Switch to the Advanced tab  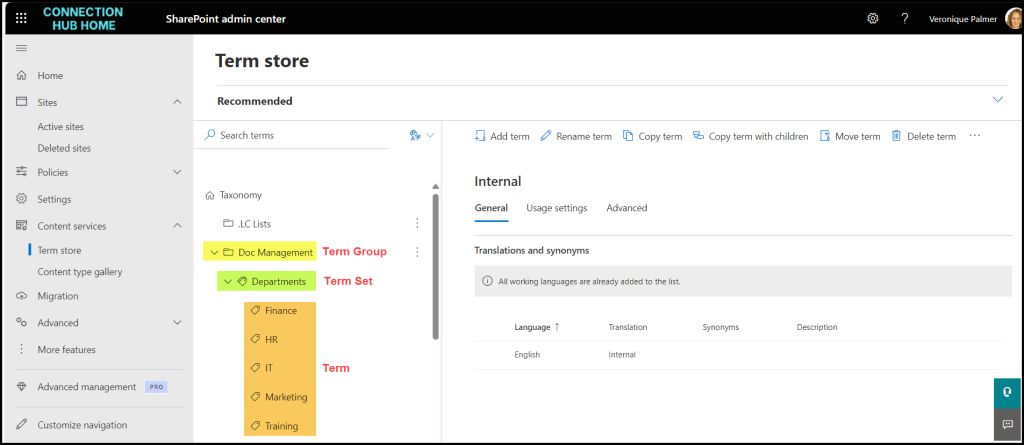627,208
